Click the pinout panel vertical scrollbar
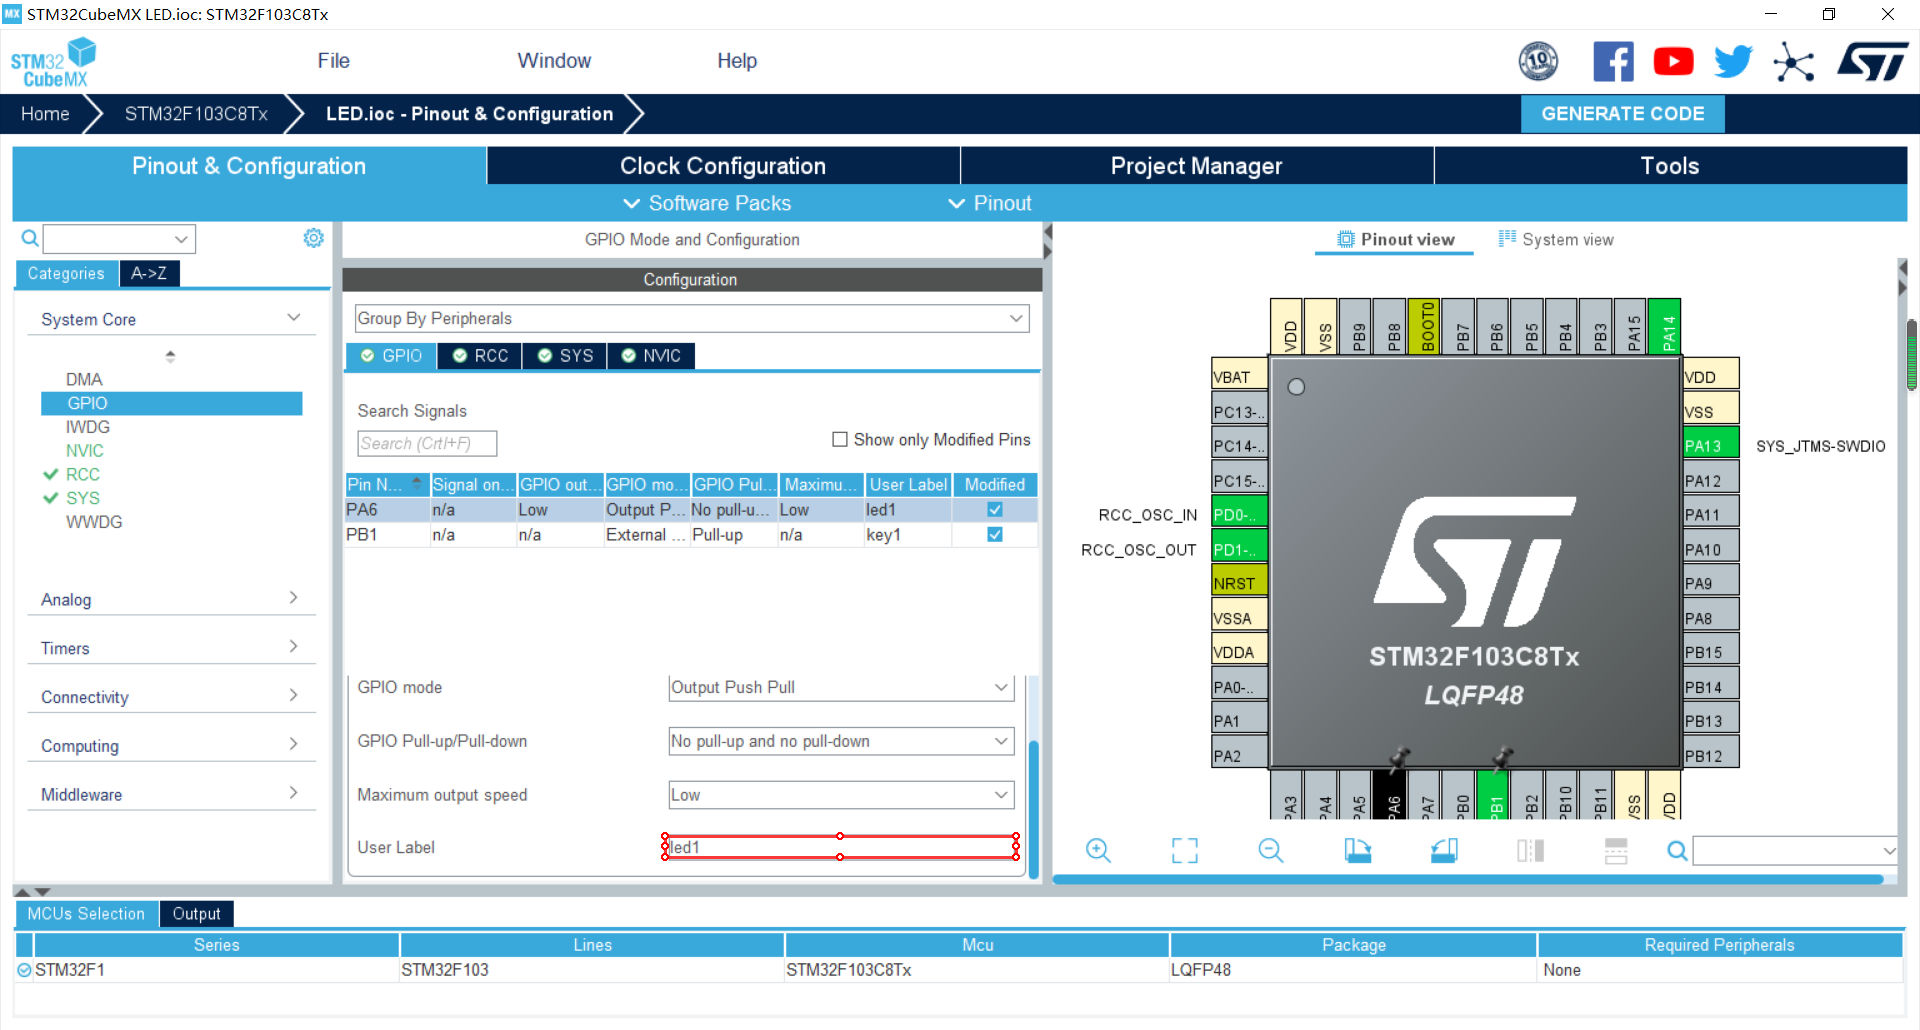Image resolution: width=1920 pixels, height=1030 pixels. point(1911,355)
